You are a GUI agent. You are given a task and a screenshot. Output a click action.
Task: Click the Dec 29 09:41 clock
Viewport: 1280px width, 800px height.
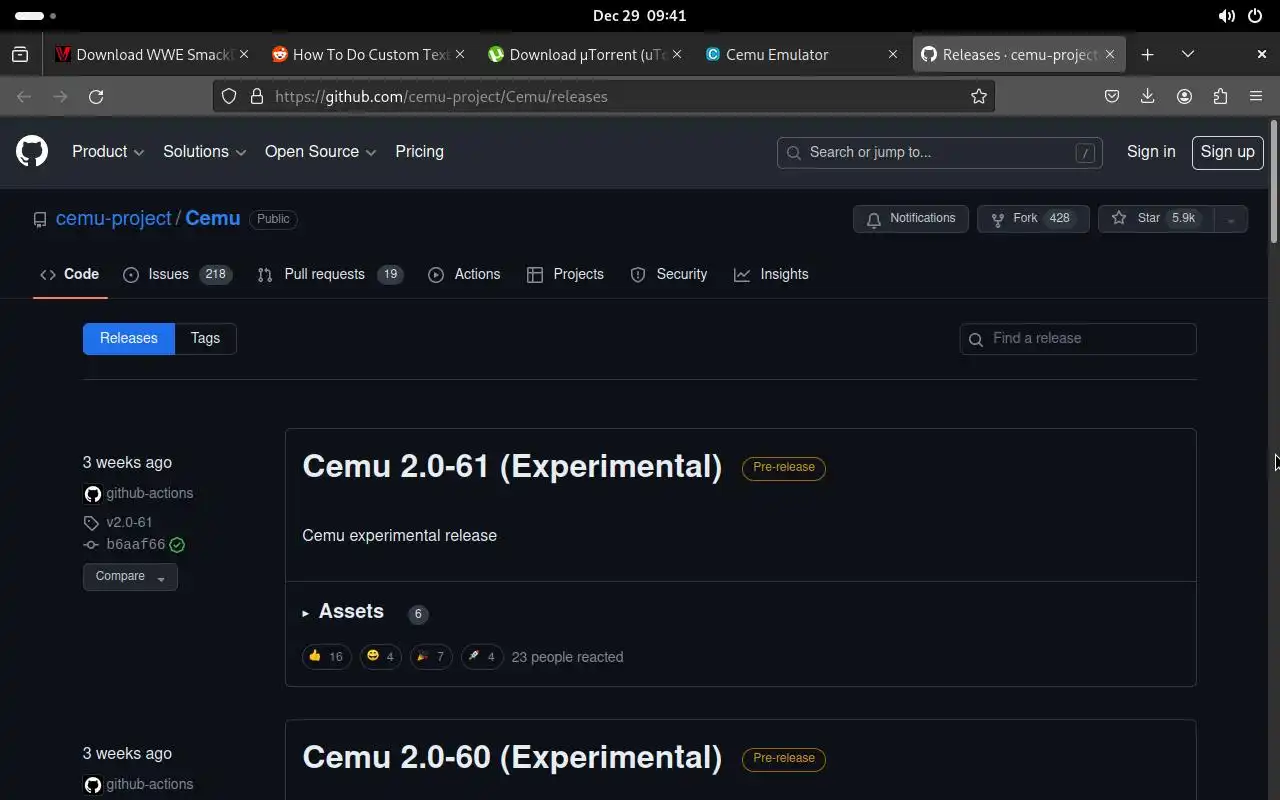pos(640,16)
